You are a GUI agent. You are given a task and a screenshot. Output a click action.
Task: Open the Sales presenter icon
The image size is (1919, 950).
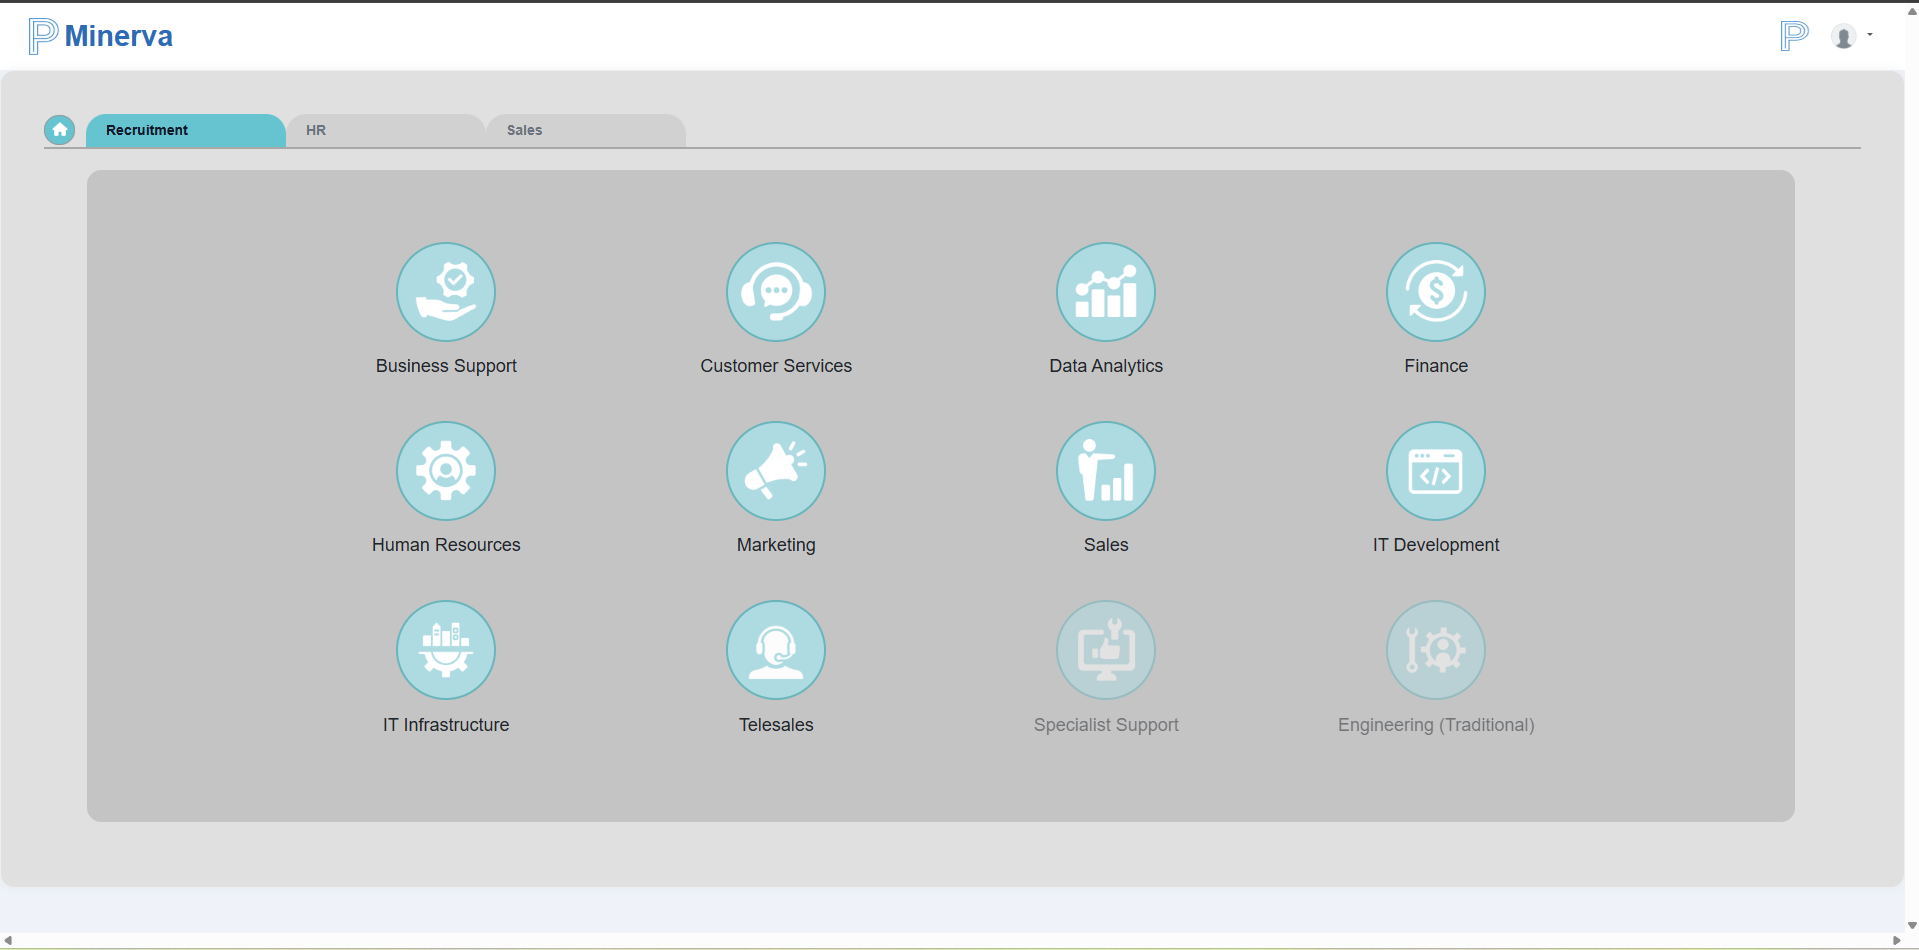(x=1106, y=471)
